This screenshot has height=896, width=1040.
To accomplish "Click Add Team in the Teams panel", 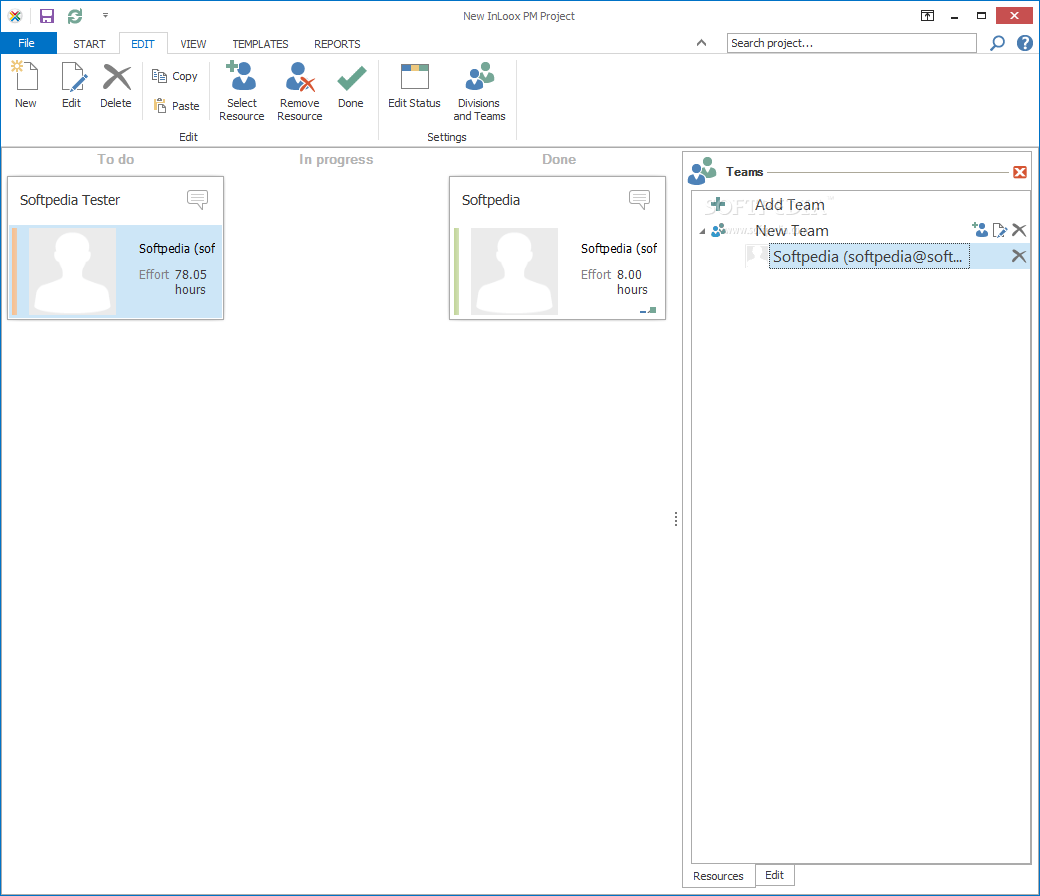I will tap(789, 205).
